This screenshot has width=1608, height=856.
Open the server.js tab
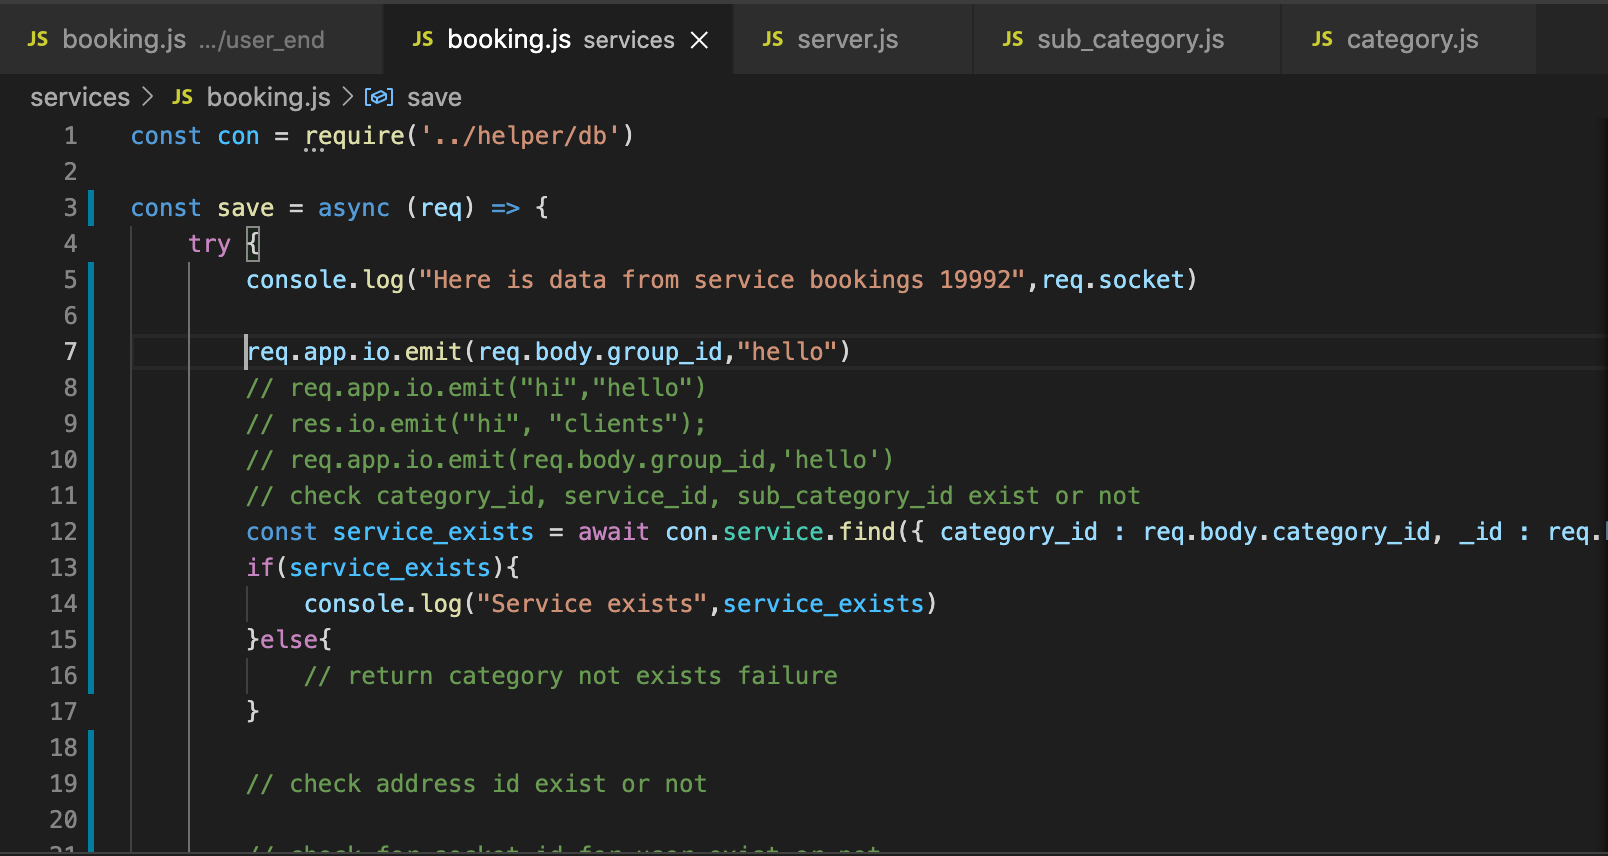click(852, 39)
